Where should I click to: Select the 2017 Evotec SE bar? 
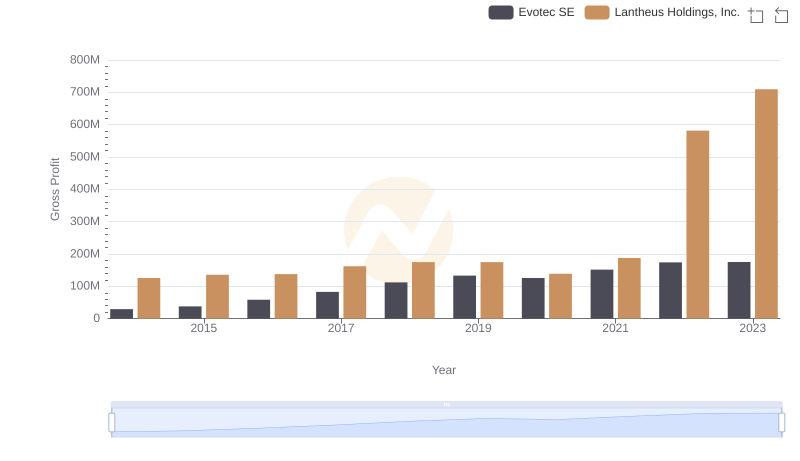328,305
